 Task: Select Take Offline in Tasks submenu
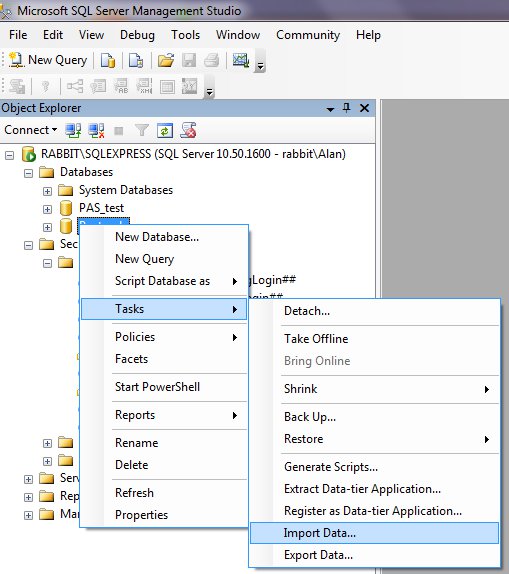point(374,339)
